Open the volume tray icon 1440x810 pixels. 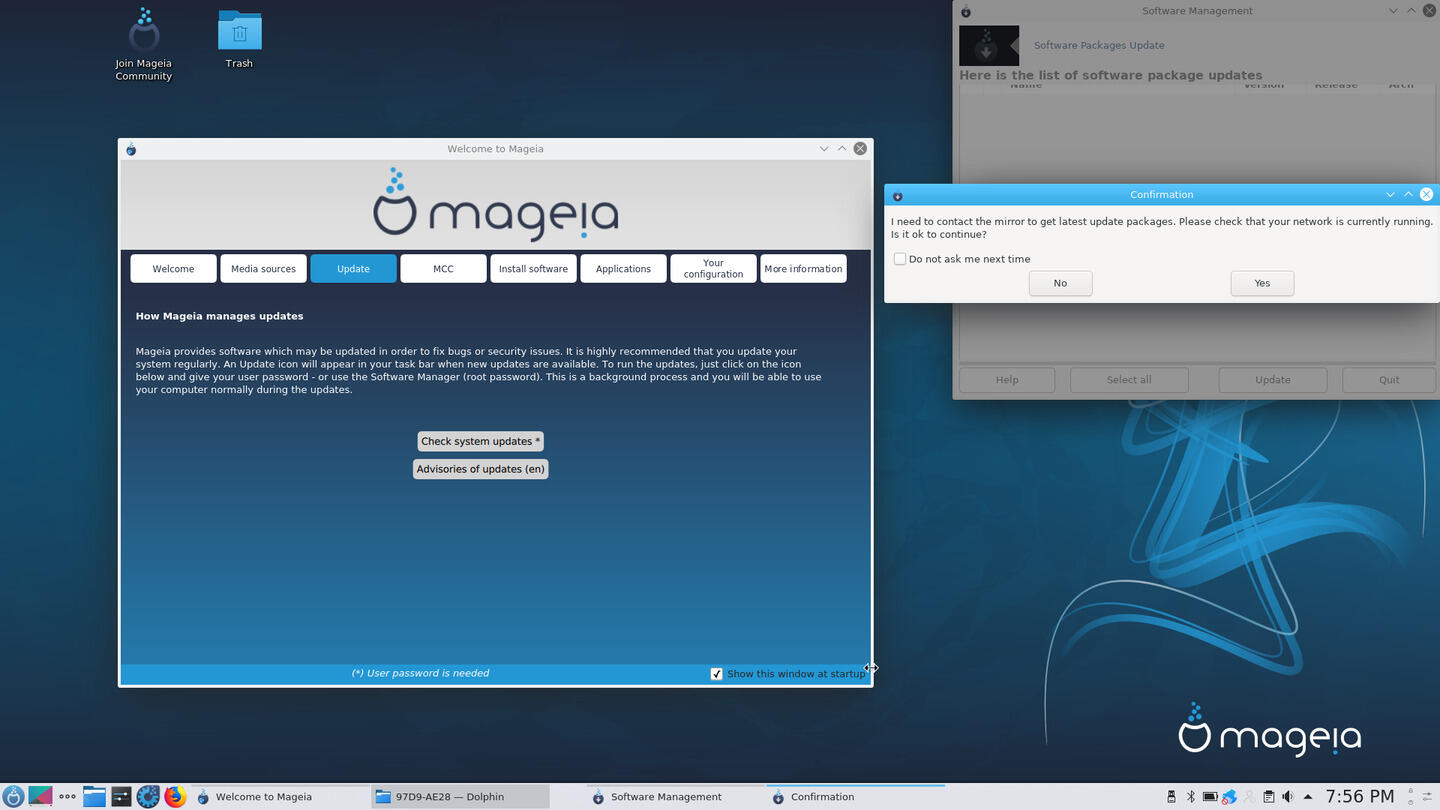(x=1288, y=797)
